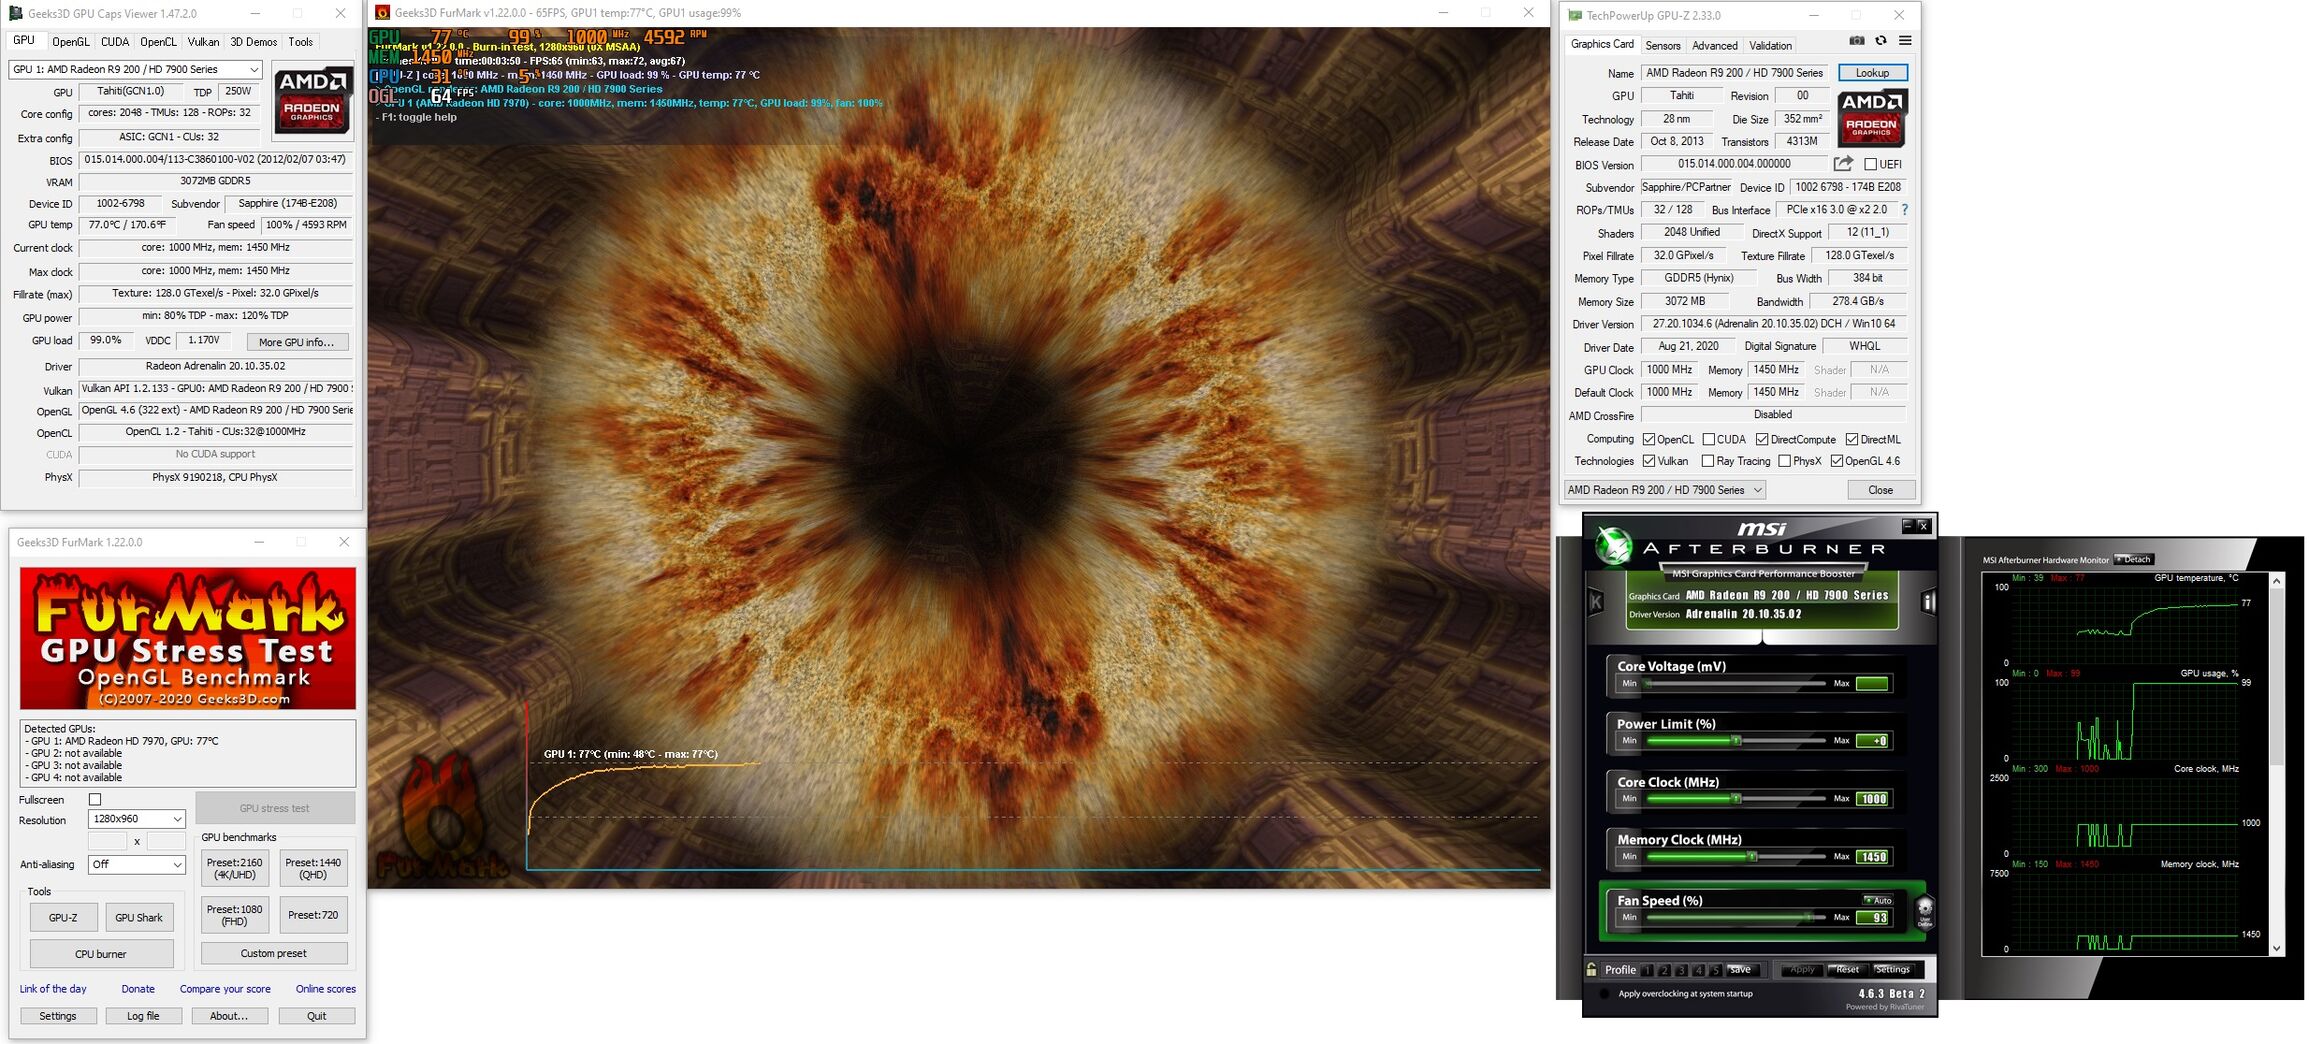The image size is (2309, 1044).
Task: Click the GPU-Z refresh icon
Action: (1881, 41)
